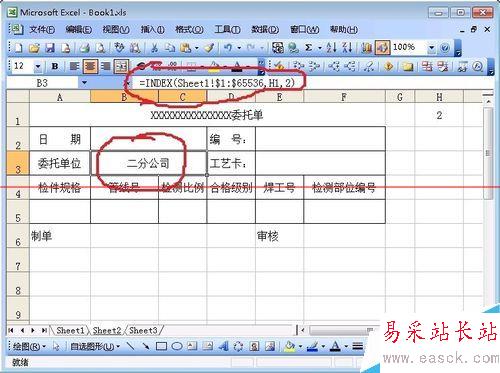This screenshot has width=500, height=373.
Task: Expand the Name Box dropdown arrow
Action: coord(84,83)
